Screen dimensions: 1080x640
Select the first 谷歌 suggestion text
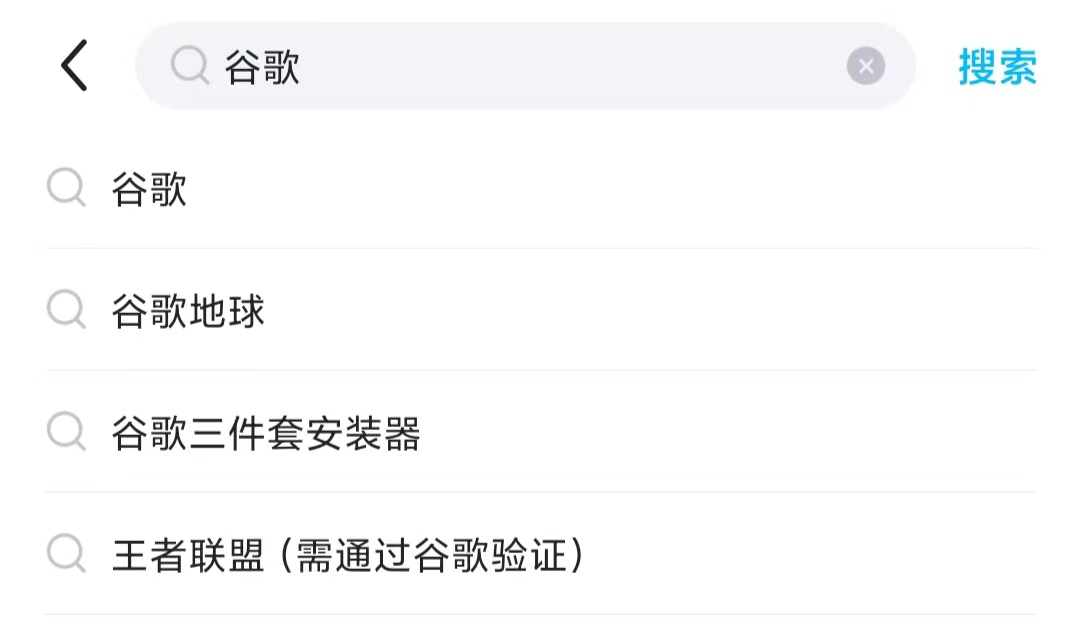pyautogui.click(x=150, y=189)
